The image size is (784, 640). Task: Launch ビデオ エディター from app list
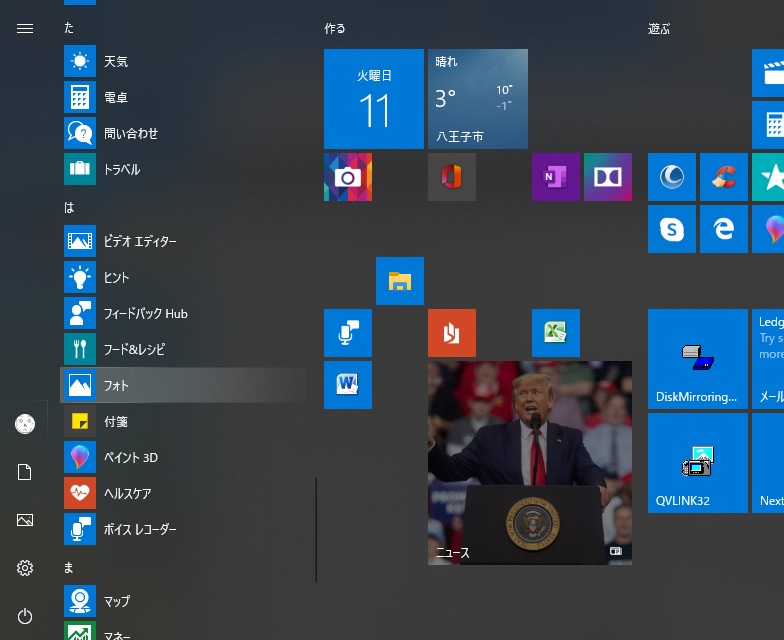(185, 241)
